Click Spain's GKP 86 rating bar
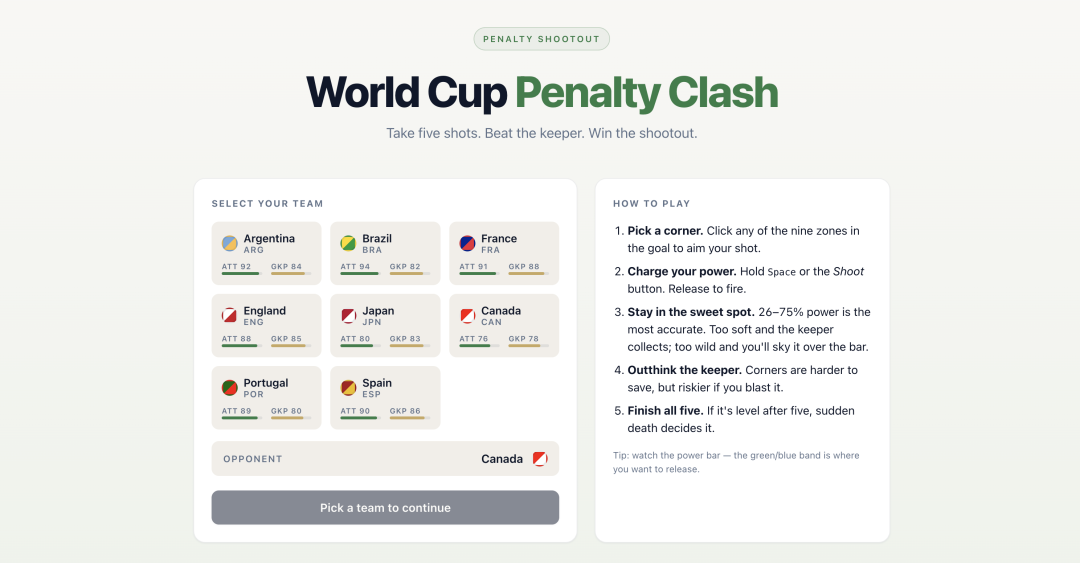Image resolution: width=1080 pixels, height=563 pixels. pos(410,418)
